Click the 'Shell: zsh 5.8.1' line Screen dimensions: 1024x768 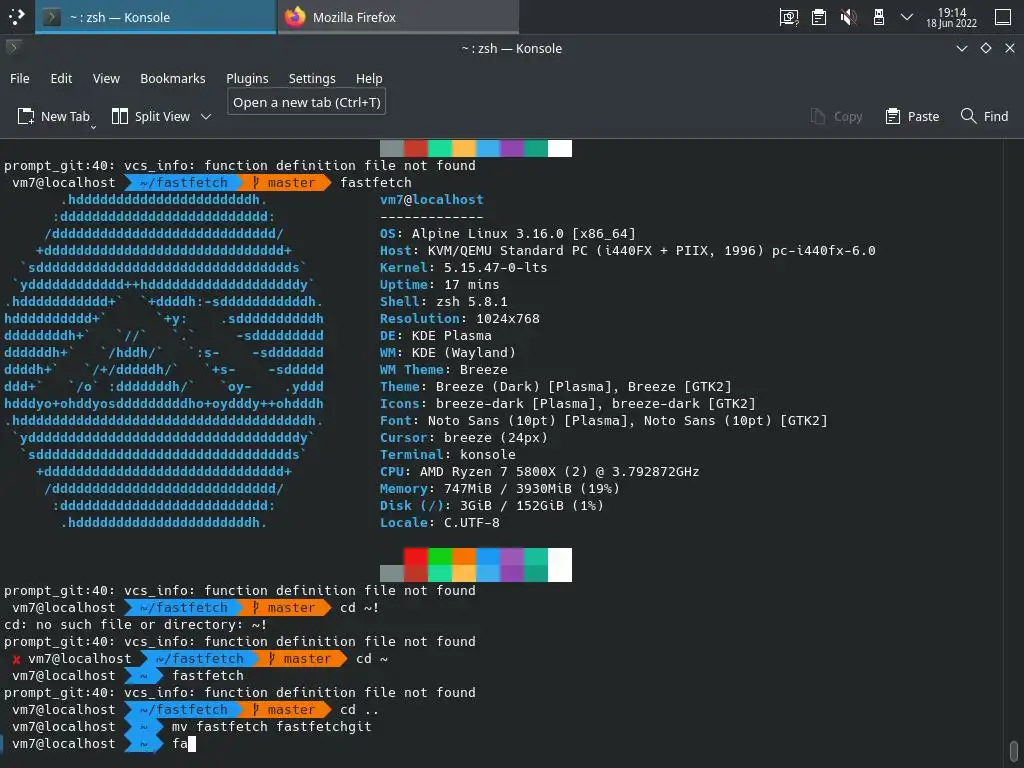tap(443, 301)
